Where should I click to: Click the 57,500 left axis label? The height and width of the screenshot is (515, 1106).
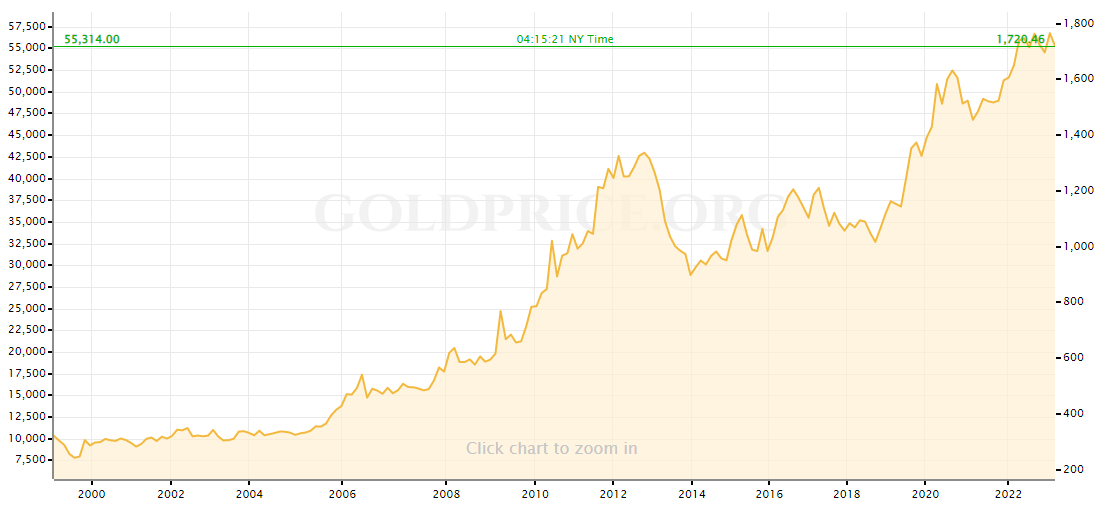click(25, 25)
